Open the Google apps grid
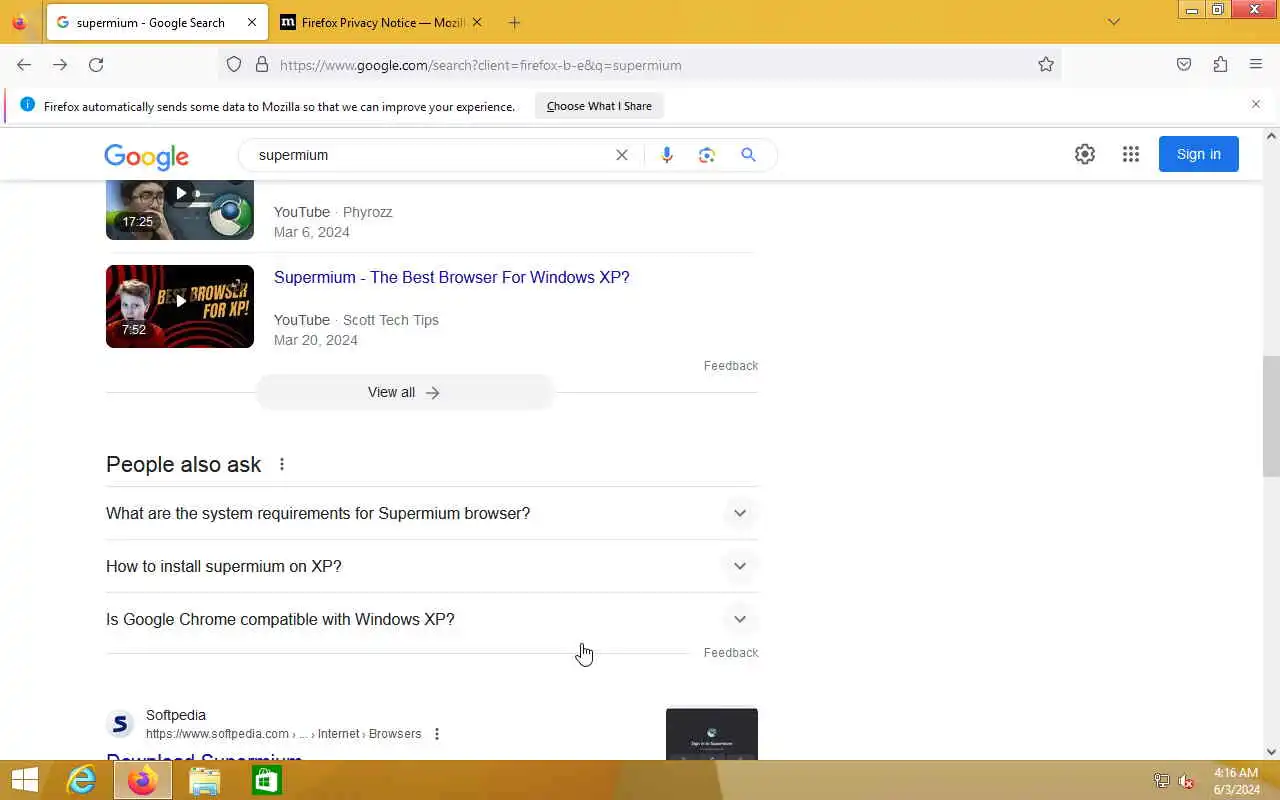This screenshot has width=1280, height=800. 1131,154
